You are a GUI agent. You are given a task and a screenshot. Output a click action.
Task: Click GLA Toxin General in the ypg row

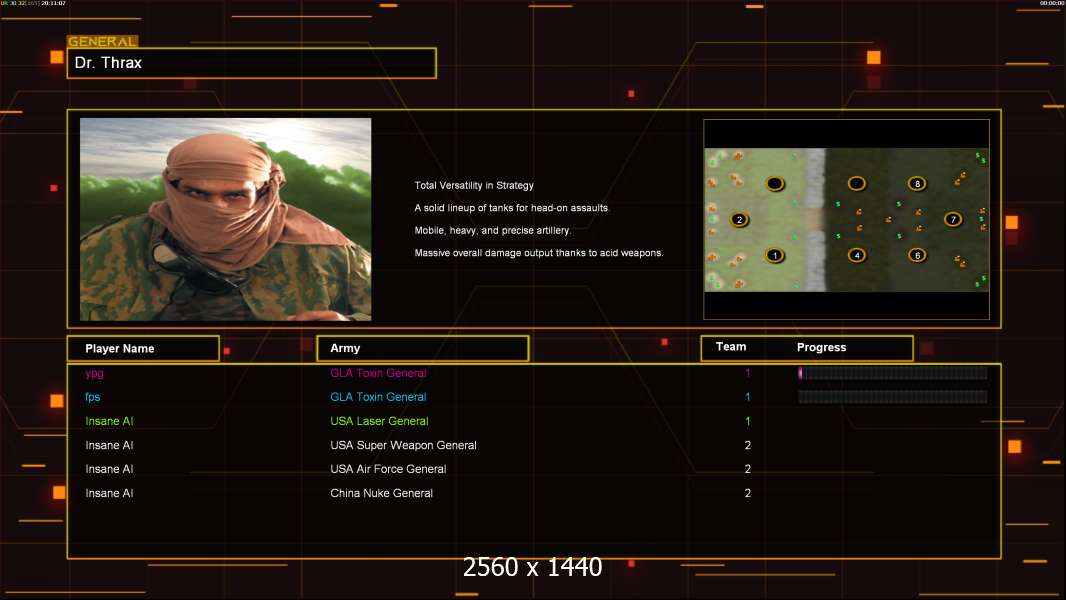tap(378, 373)
